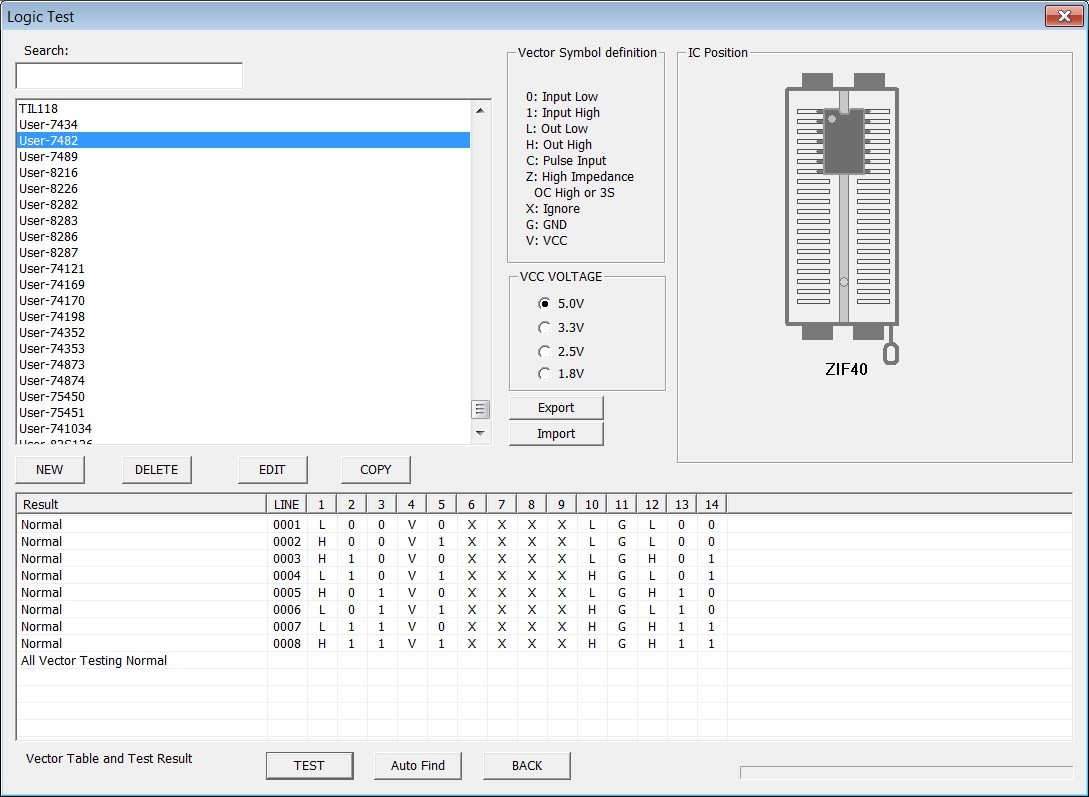The height and width of the screenshot is (797, 1089).
Task: Choose User-74170 from the list
Action: pyautogui.click(x=243, y=301)
